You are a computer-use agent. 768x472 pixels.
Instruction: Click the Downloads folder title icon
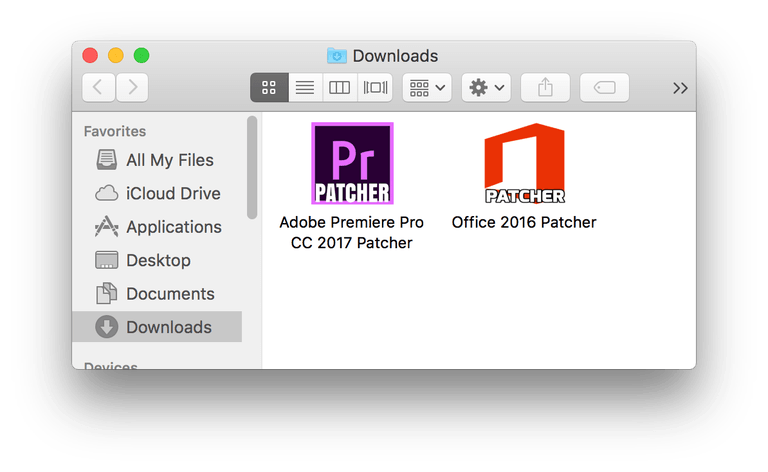(336, 56)
